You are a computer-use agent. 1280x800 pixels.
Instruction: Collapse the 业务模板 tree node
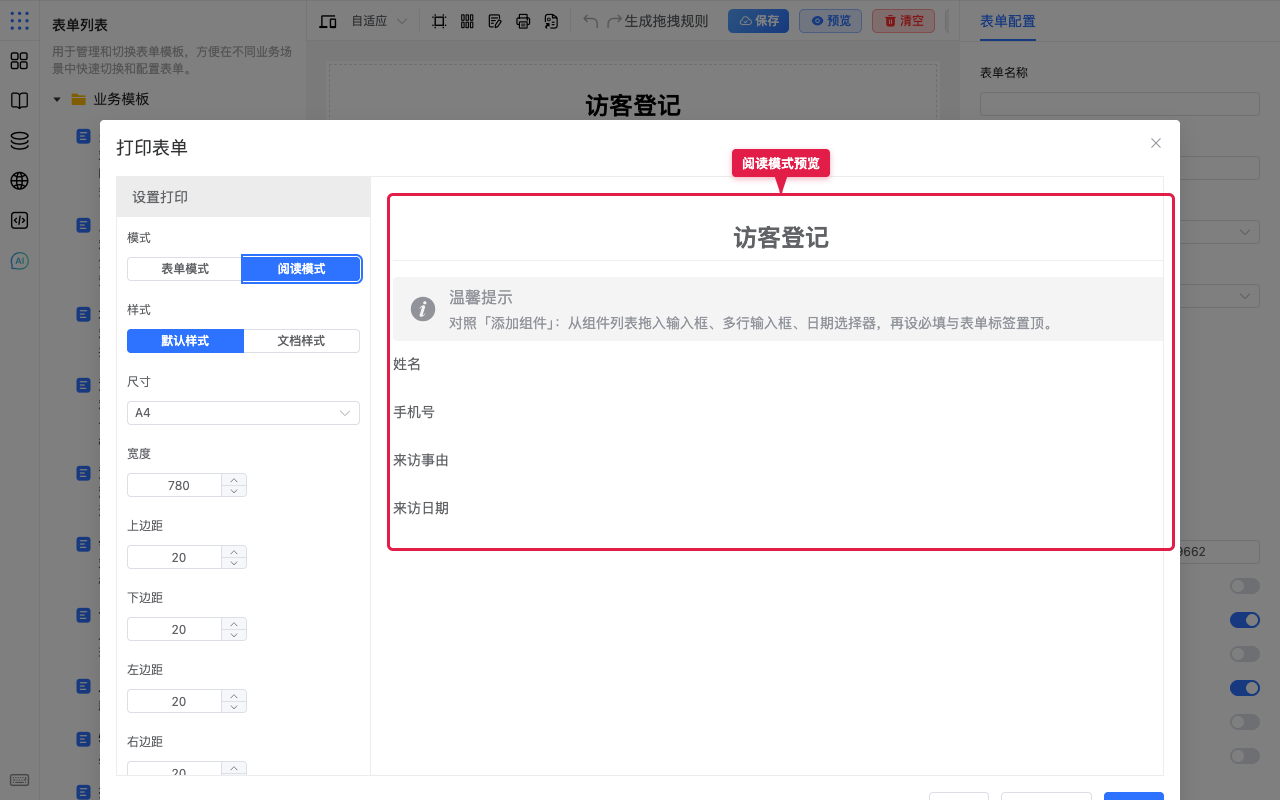pyautogui.click(x=57, y=99)
